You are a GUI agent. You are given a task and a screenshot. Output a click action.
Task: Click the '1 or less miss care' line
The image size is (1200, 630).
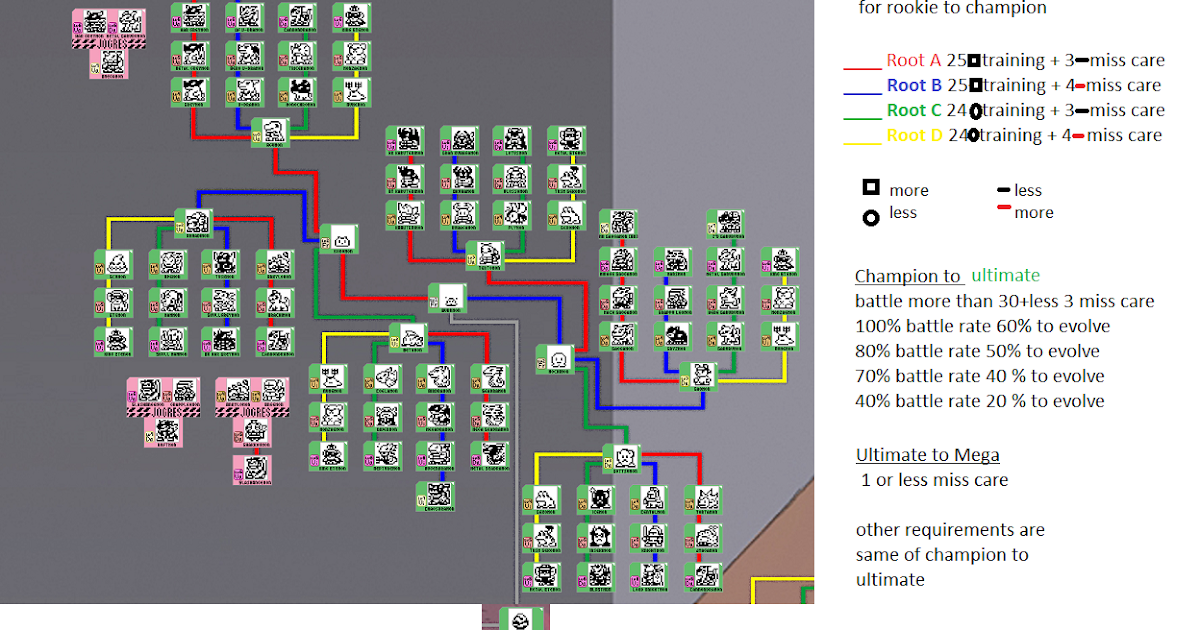[935, 480]
